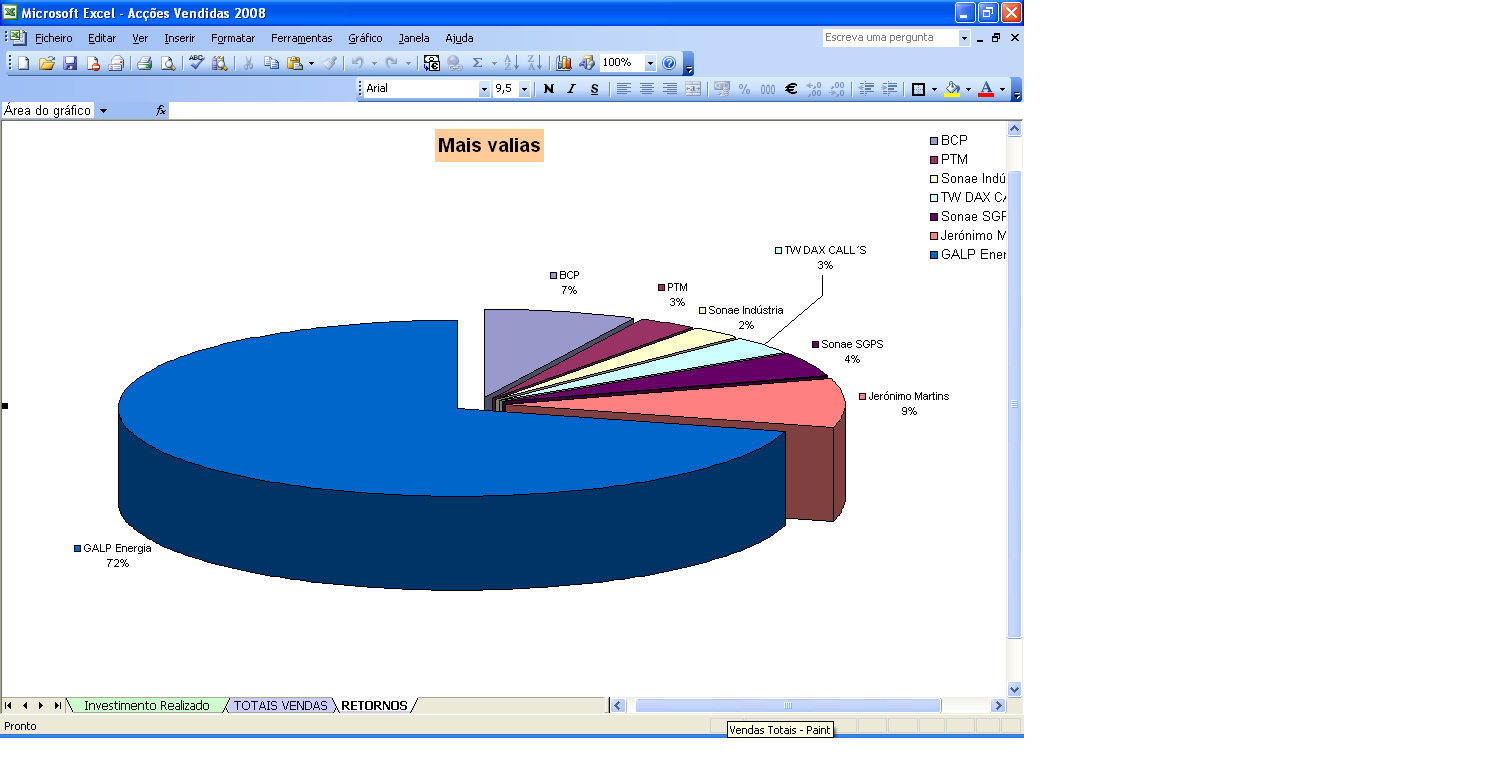The width and height of the screenshot is (1498, 768).
Task: Go to the last sheet tab arrow
Action: click(58, 705)
